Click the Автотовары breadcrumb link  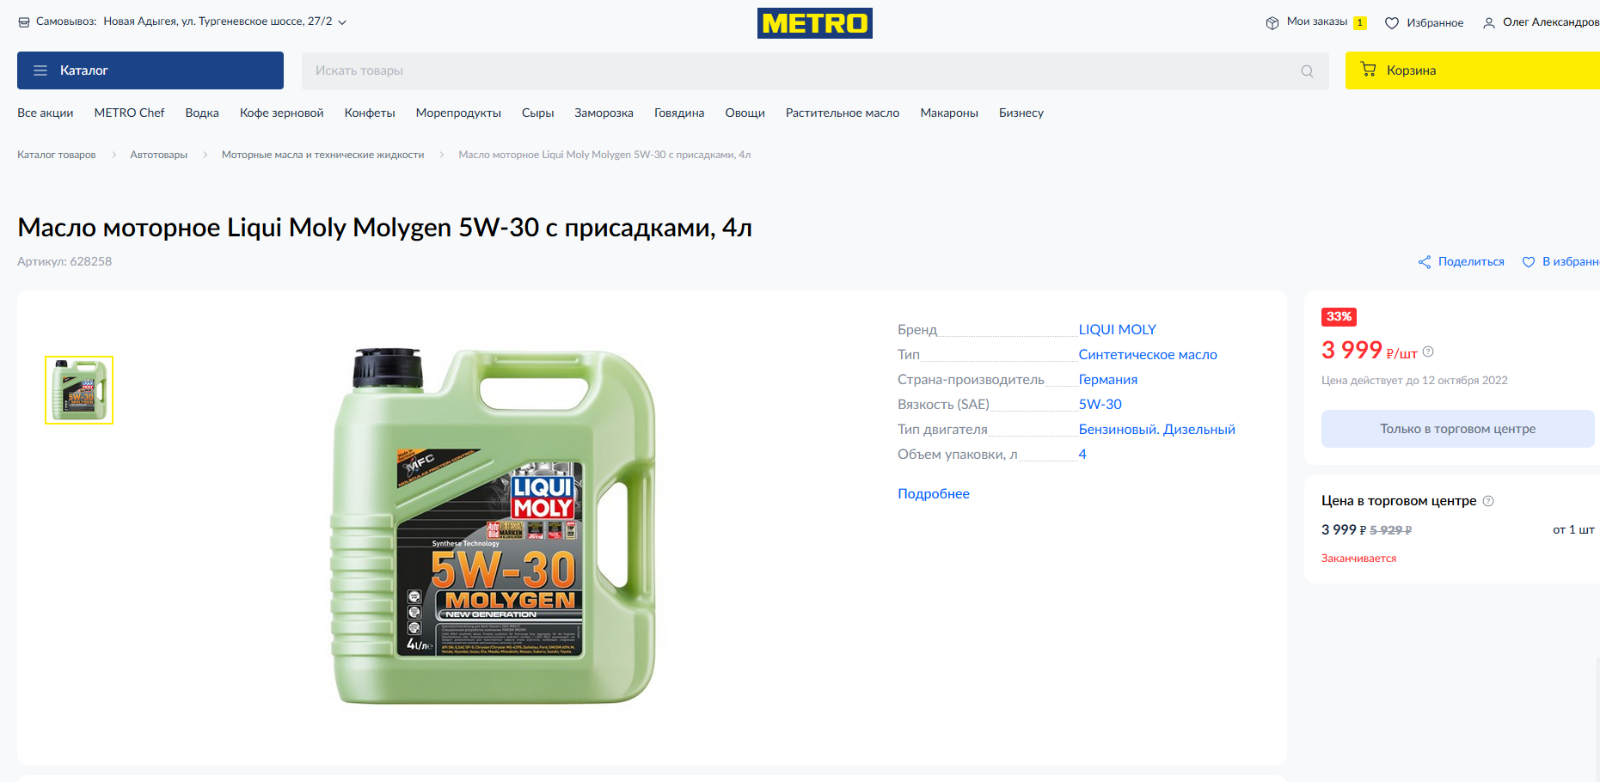[x=159, y=155]
